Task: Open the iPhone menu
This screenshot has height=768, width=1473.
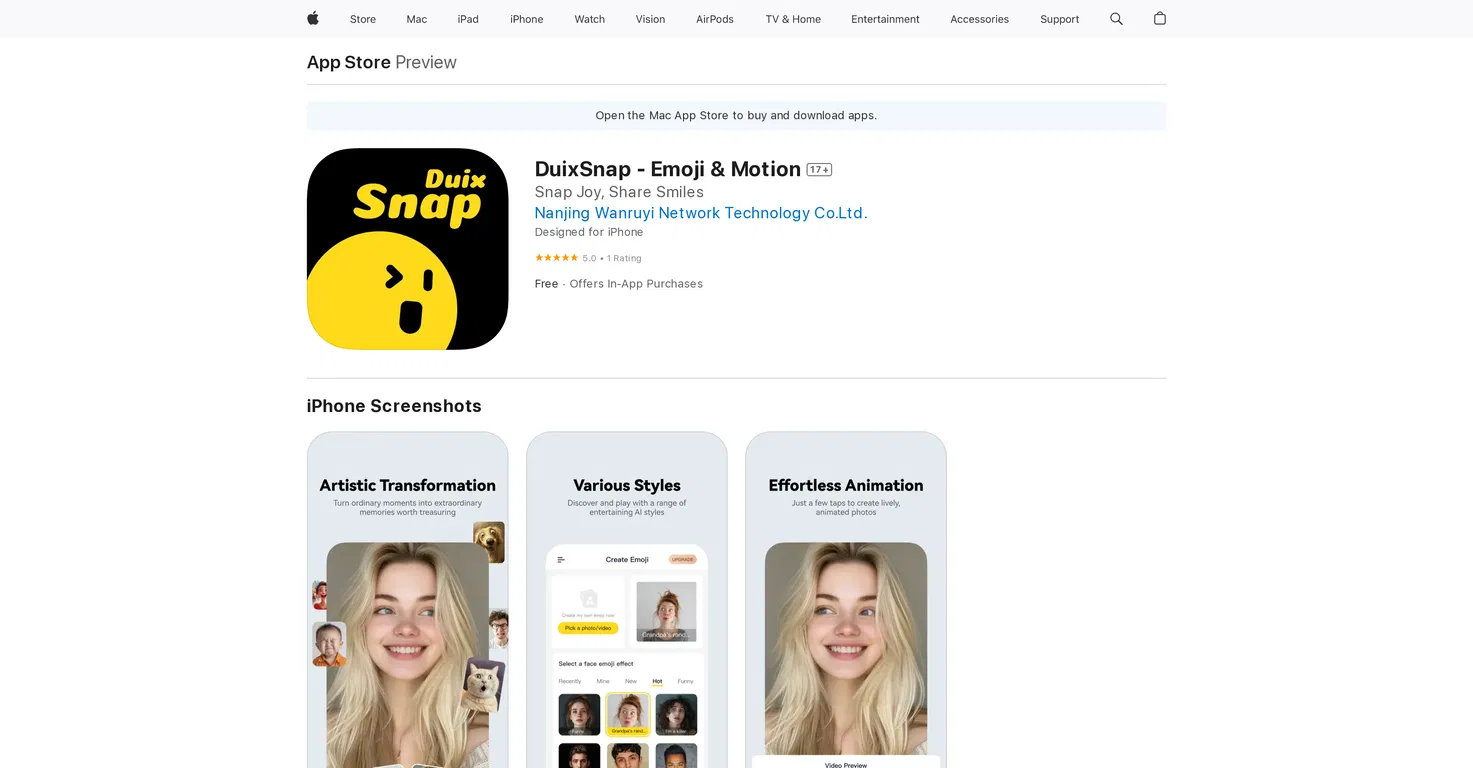Action: [527, 19]
